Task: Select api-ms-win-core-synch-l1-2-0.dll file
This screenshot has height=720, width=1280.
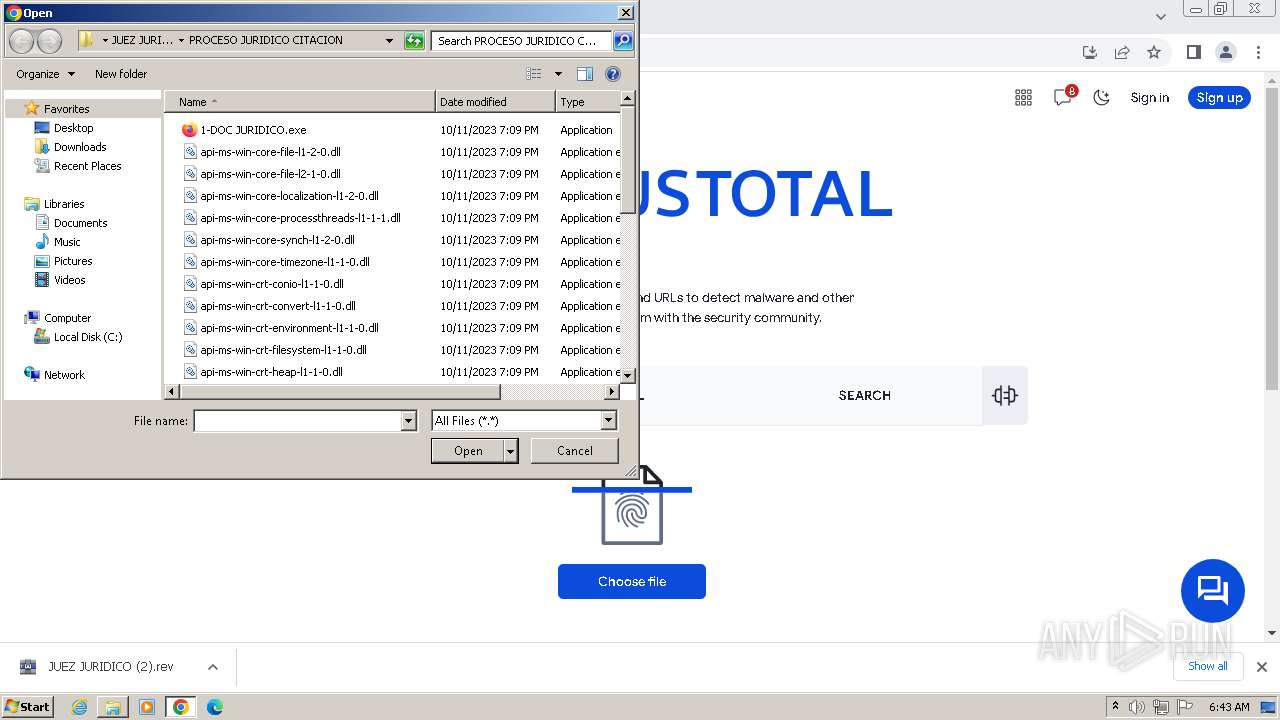Action: (277, 240)
